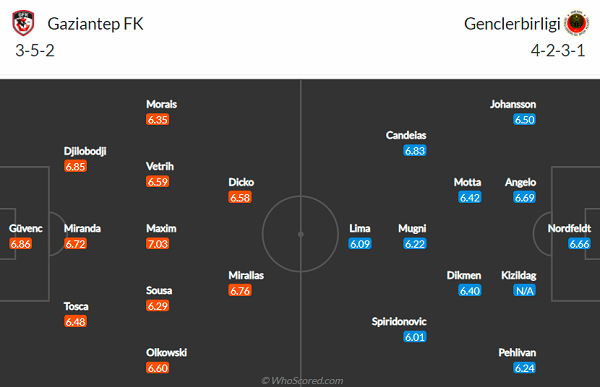The image size is (600, 387).
Task: Click player name Morais
Action: 161,104
